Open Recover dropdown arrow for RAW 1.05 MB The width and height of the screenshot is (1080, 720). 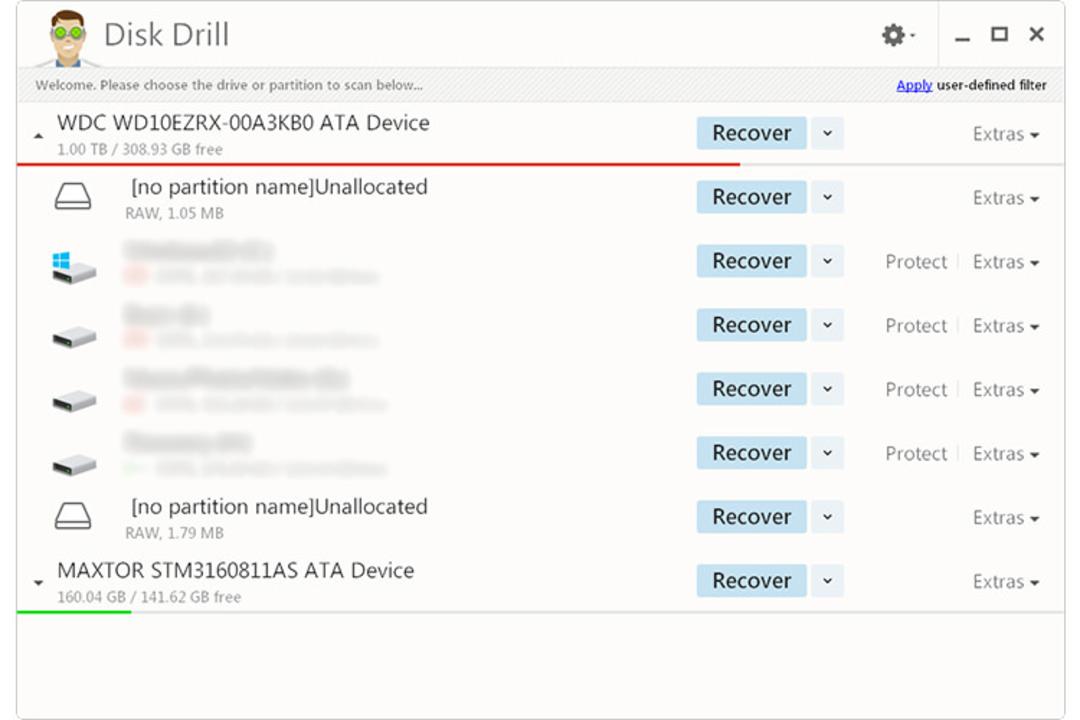tap(827, 197)
